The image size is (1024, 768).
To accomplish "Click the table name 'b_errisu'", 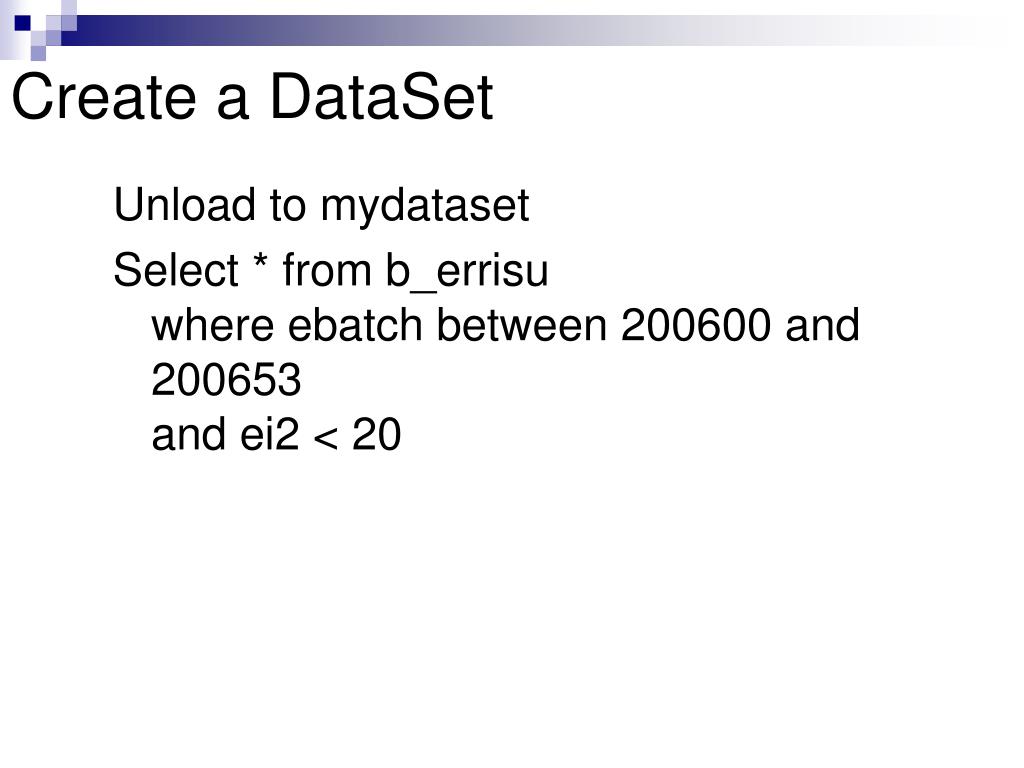I will pyautogui.click(x=467, y=271).
